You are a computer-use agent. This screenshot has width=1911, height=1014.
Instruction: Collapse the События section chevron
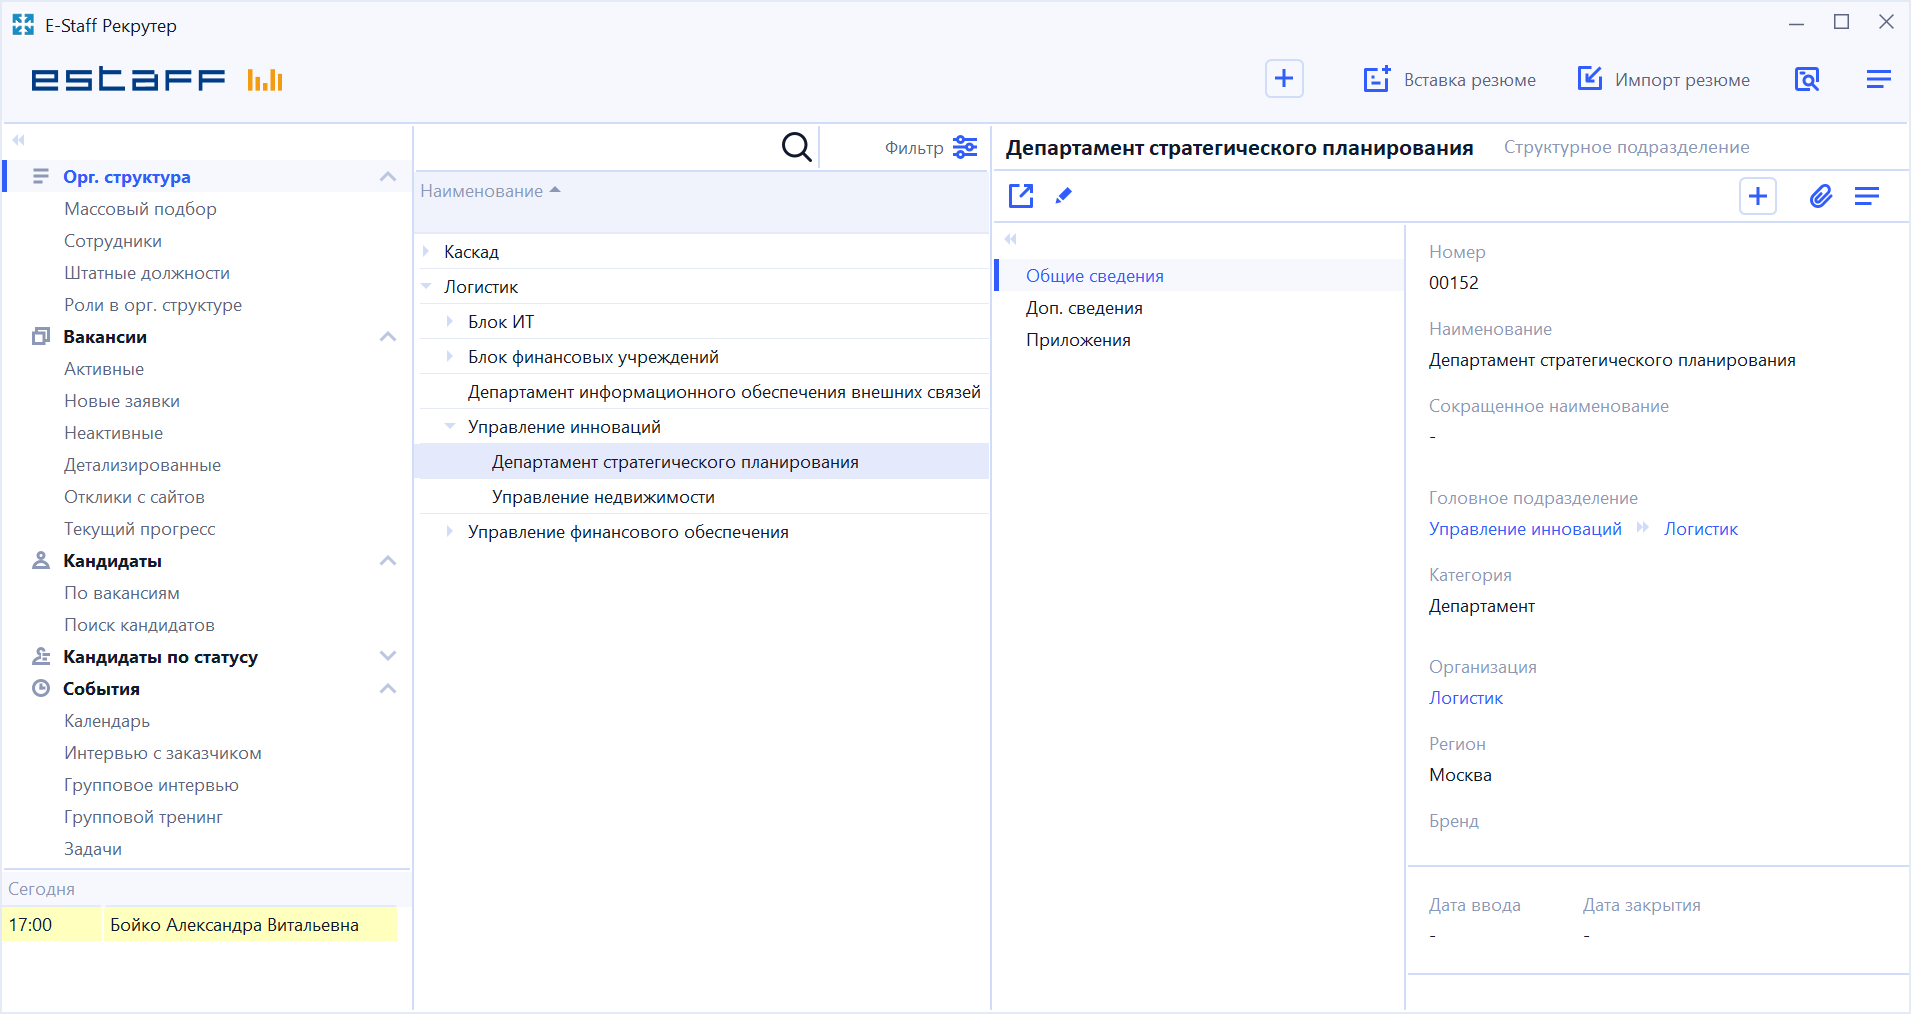click(x=388, y=689)
